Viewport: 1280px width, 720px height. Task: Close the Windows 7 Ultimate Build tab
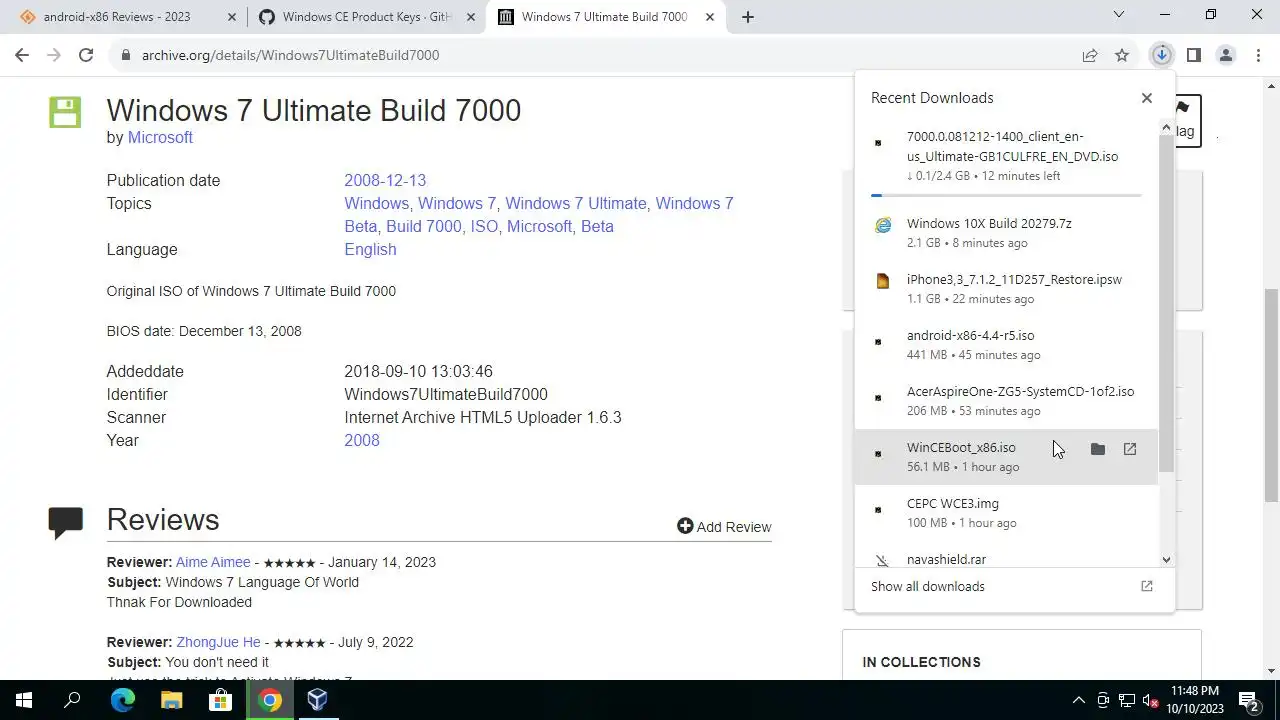(710, 17)
